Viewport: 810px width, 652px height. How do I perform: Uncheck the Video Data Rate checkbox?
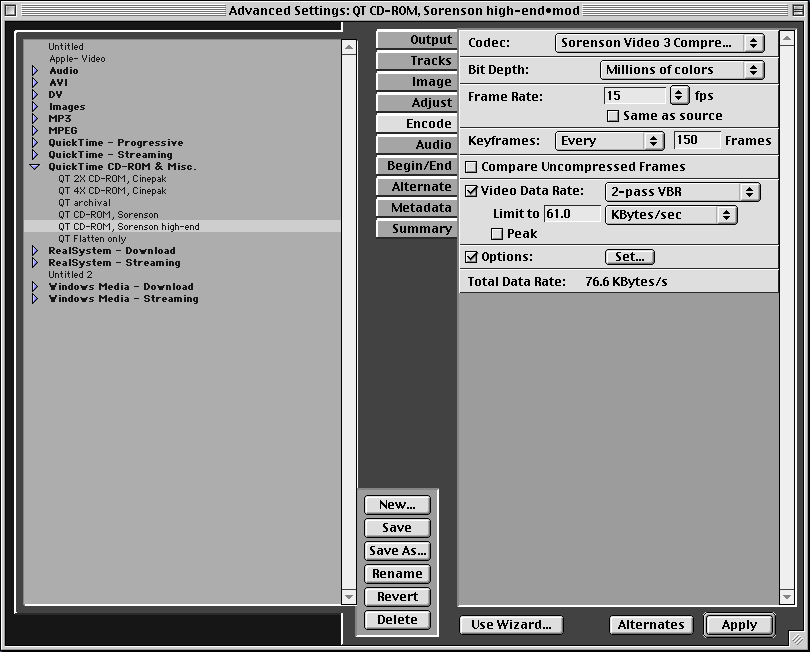coord(472,191)
